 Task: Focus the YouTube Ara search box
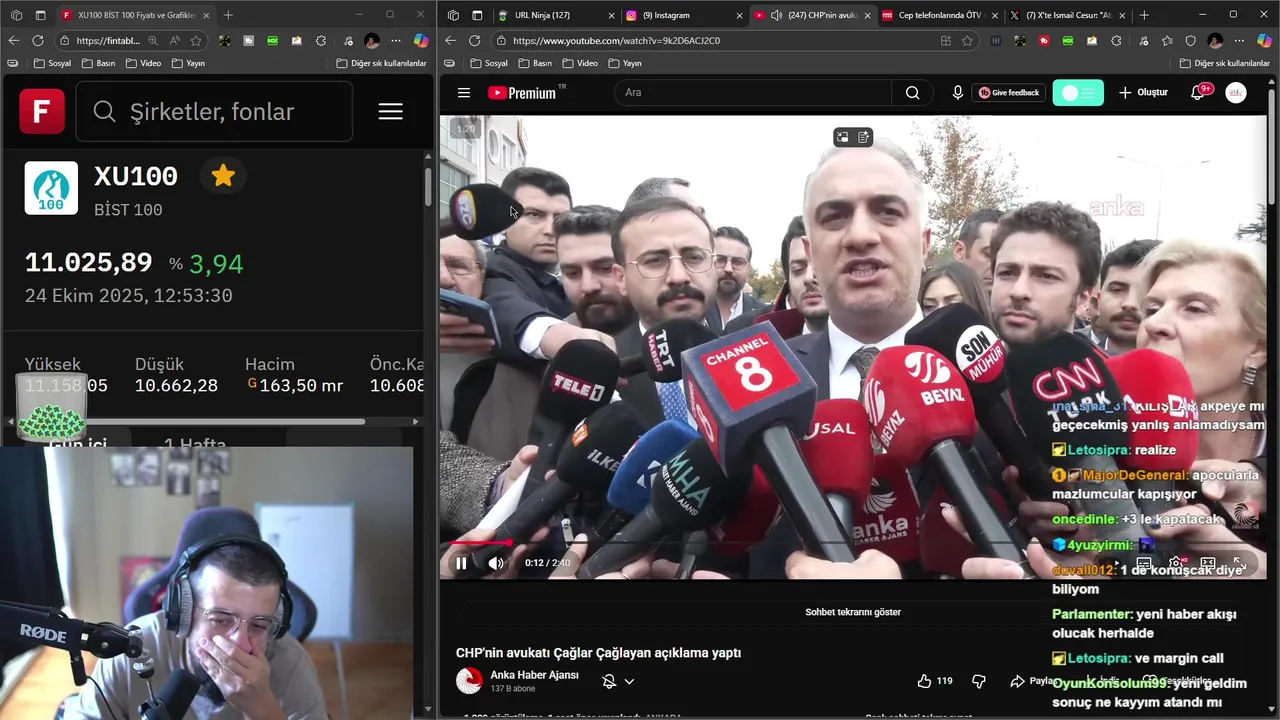[752, 92]
